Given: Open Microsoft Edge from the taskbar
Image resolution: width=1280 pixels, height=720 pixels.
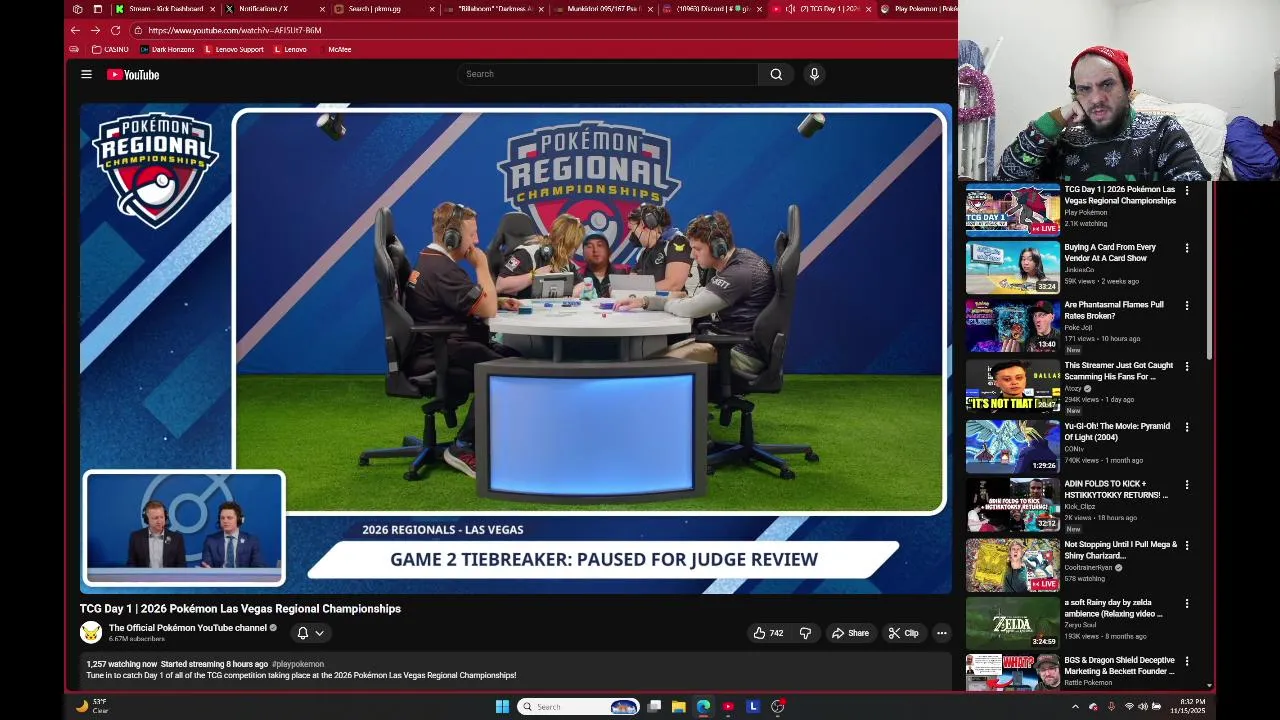Looking at the screenshot, I should 703,707.
